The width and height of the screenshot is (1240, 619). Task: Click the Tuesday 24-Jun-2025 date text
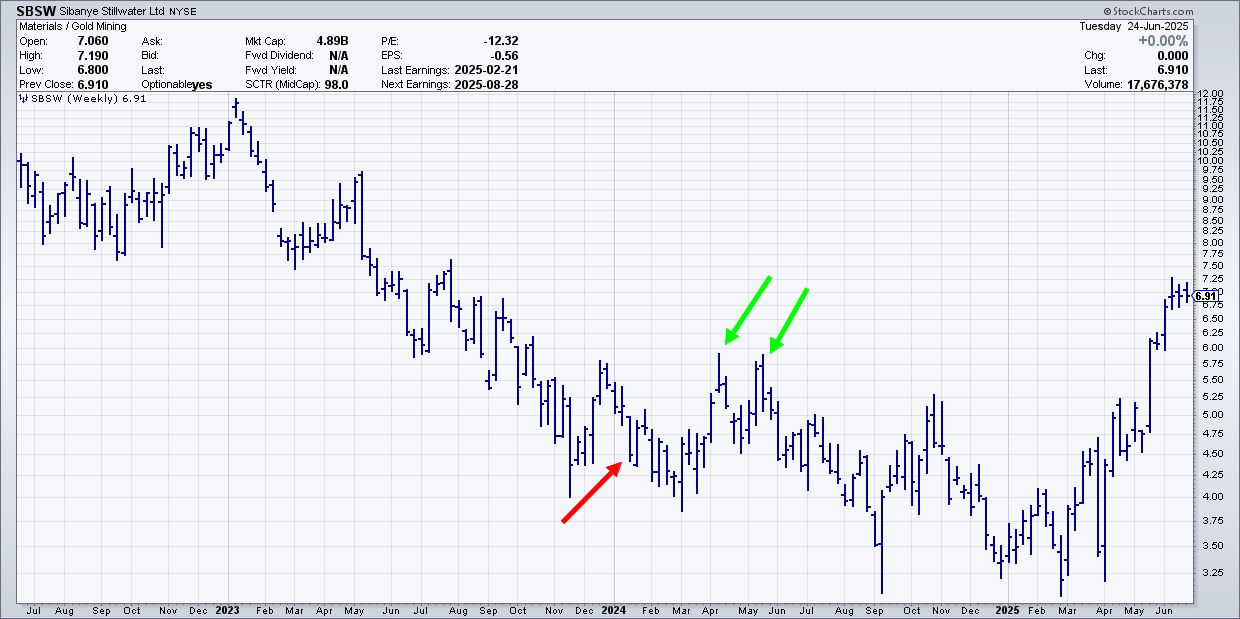click(1133, 27)
